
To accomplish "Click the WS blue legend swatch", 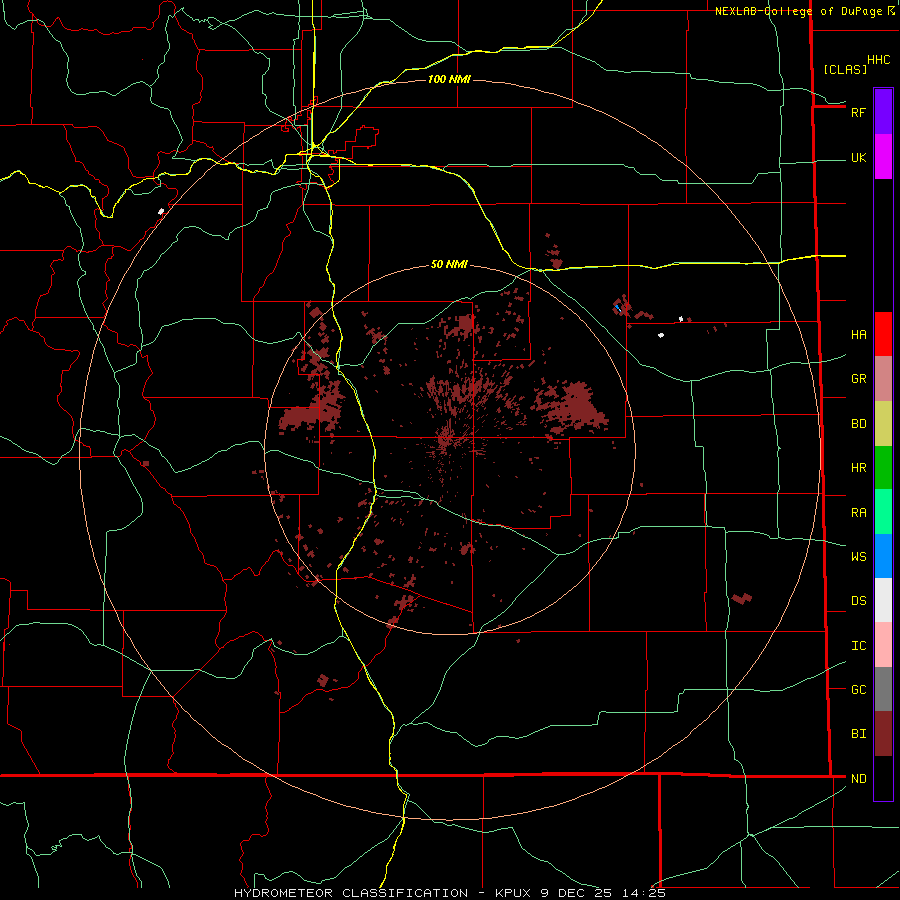I will click(883, 556).
